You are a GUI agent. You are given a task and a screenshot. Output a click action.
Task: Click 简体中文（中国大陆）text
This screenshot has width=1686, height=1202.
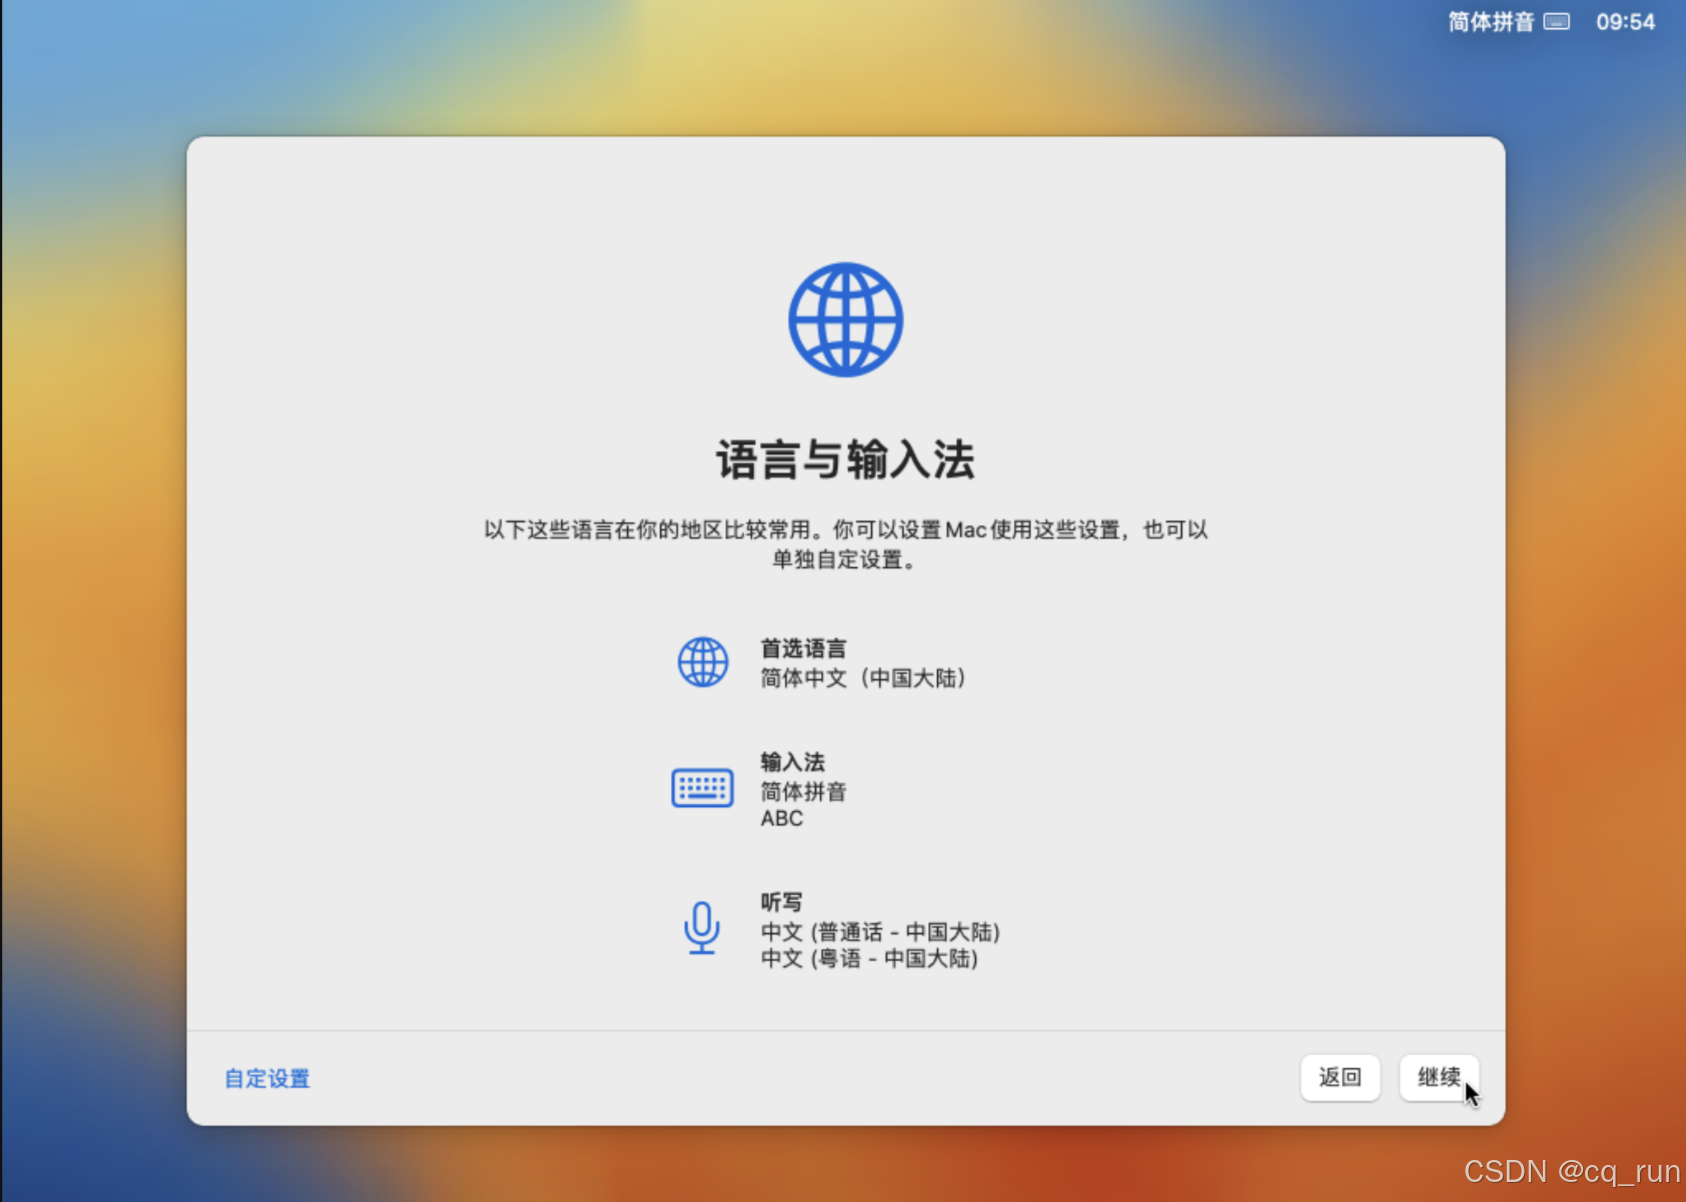863,678
